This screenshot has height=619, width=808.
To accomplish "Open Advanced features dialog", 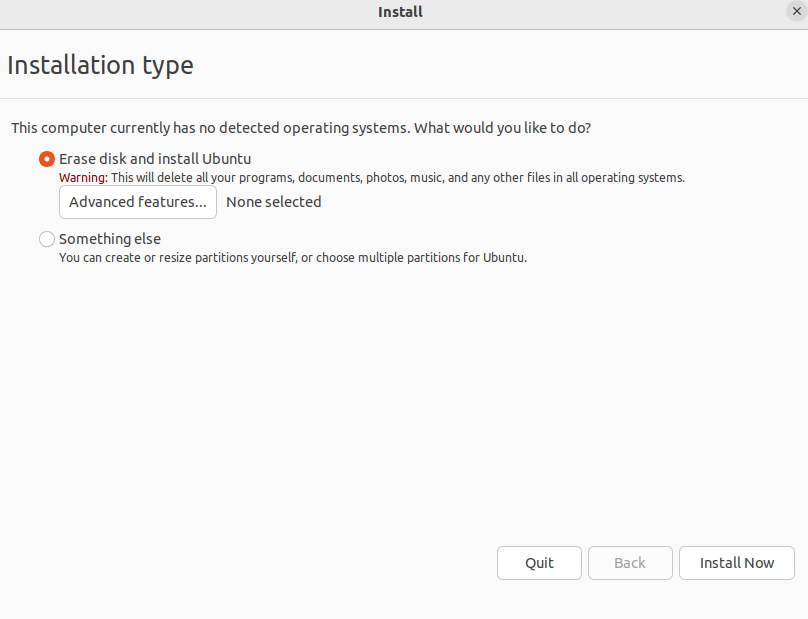I will point(138,202).
